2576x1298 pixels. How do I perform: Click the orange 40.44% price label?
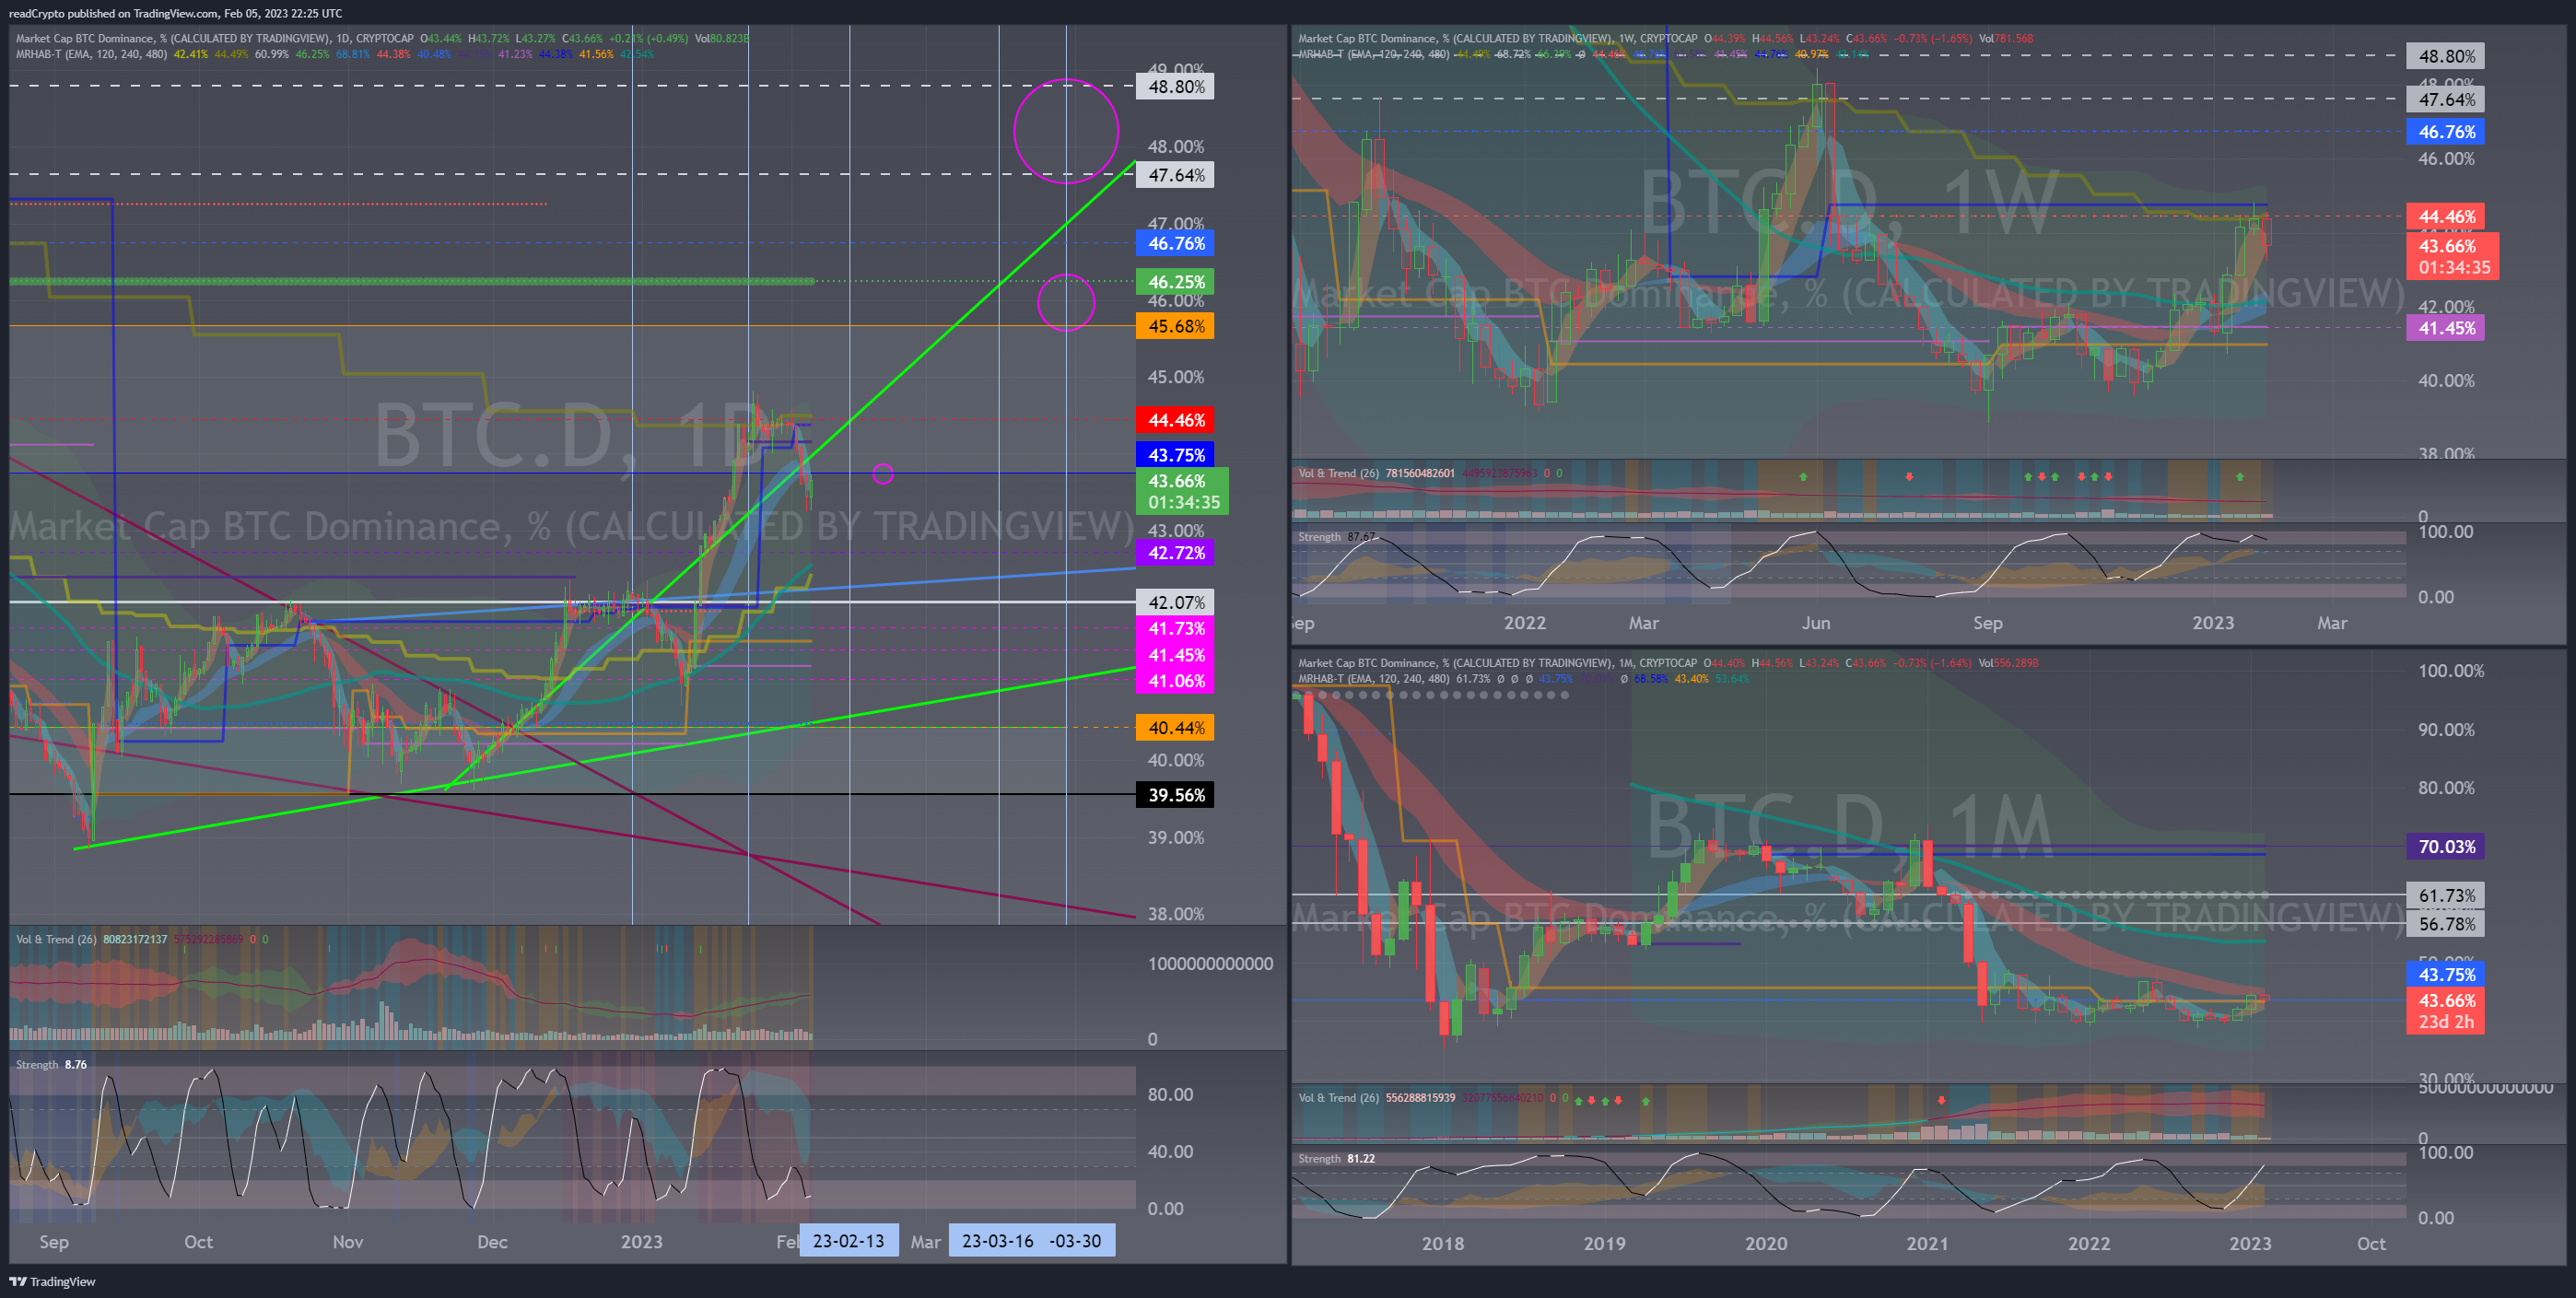1175,728
